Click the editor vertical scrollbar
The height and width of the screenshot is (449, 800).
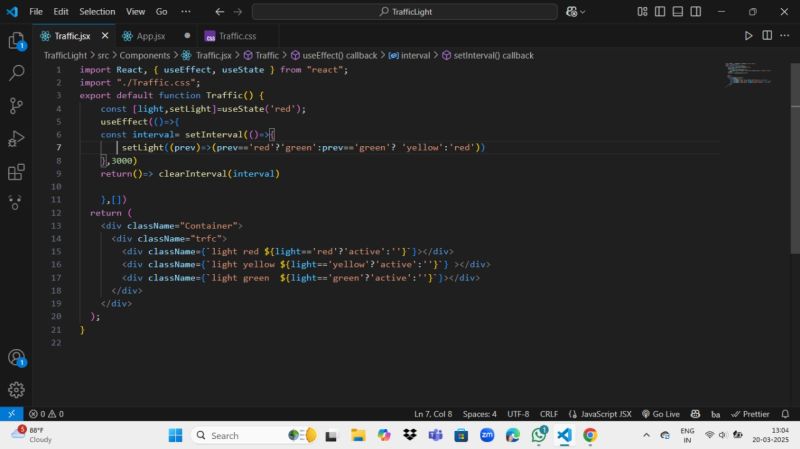795,158
